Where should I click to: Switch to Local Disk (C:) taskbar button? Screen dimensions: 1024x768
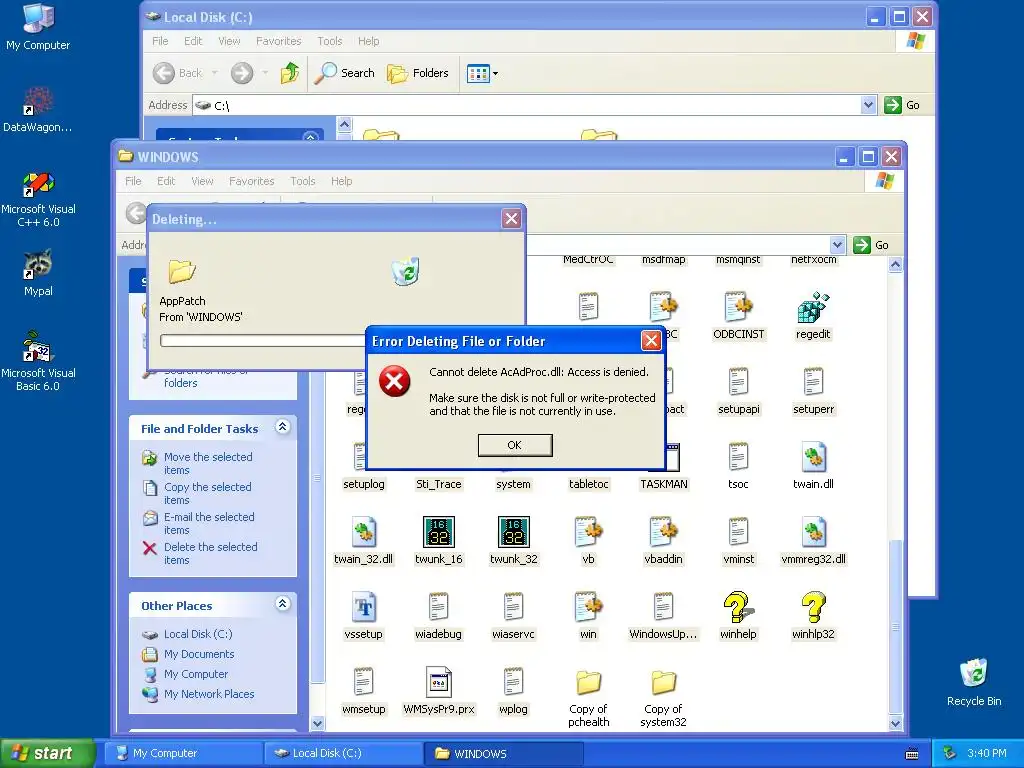pos(344,753)
